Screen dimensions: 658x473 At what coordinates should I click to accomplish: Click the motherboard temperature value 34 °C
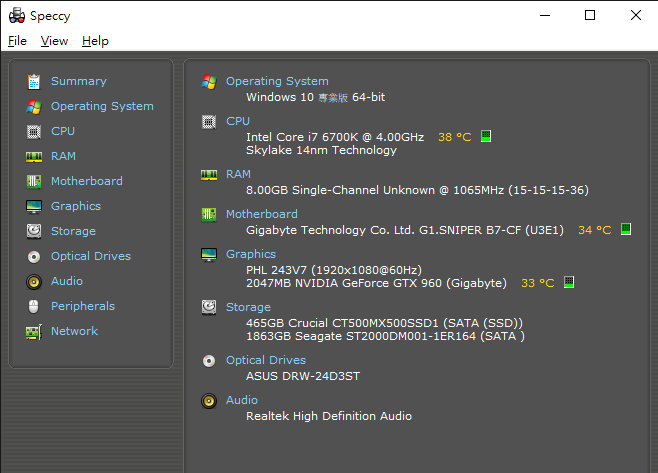(x=595, y=230)
